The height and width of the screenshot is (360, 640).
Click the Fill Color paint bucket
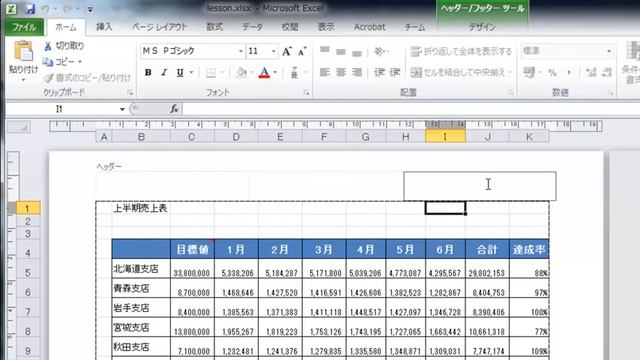click(x=242, y=73)
